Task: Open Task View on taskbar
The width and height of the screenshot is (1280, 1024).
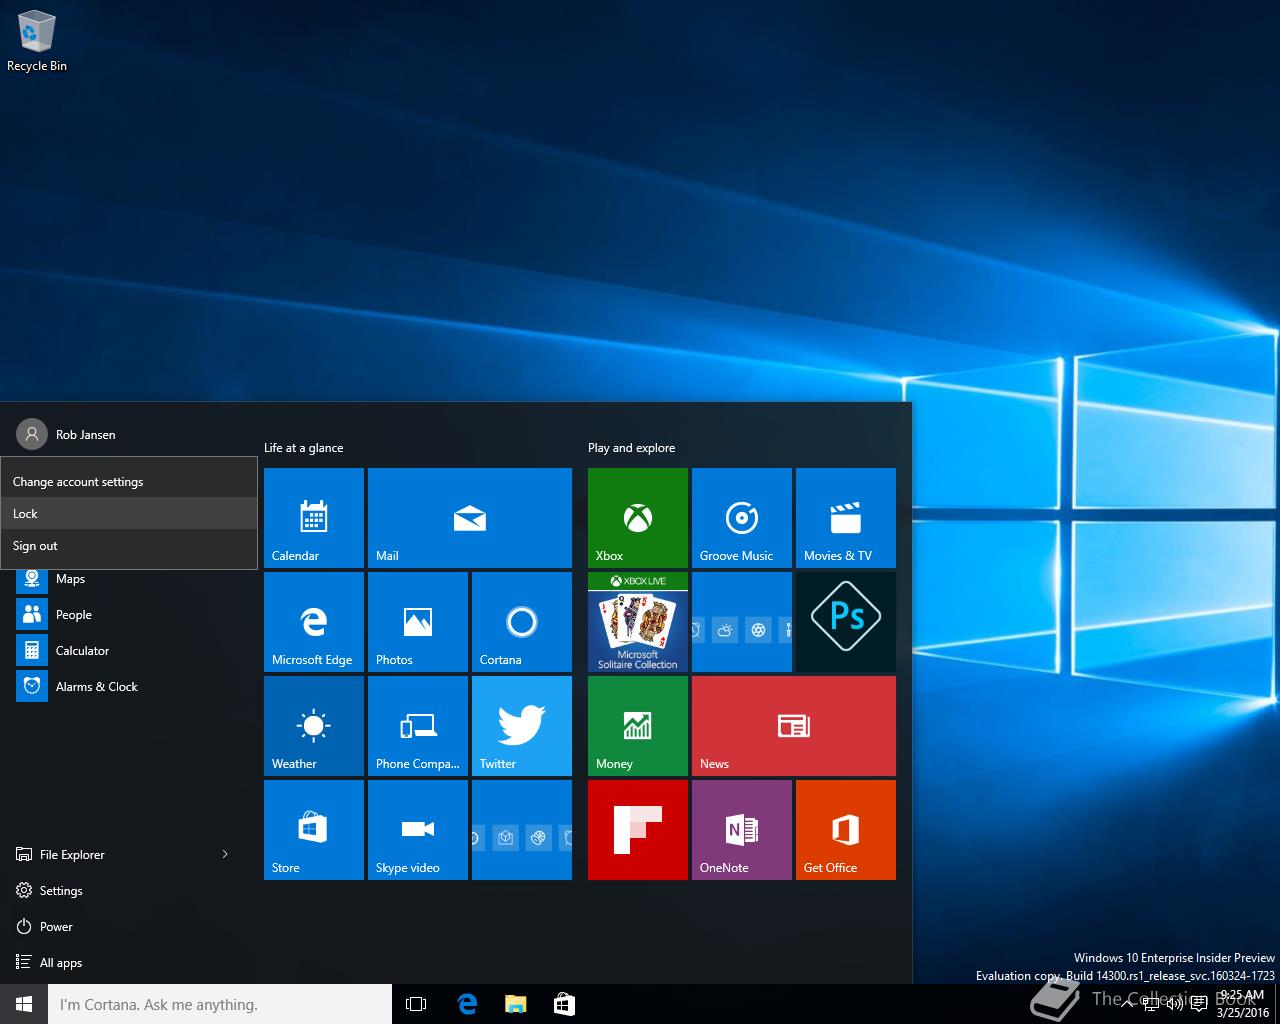Action: tap(416, 1004)
